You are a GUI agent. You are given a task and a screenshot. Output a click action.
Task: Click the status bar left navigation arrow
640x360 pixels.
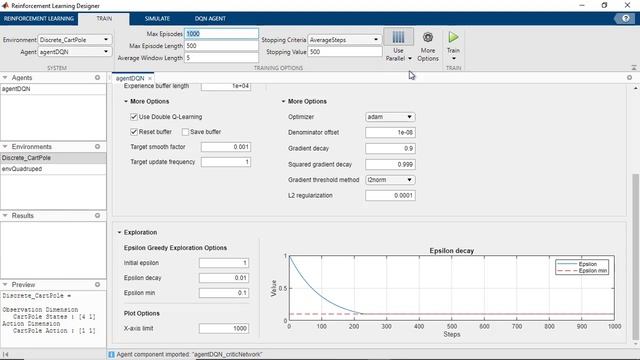point(5,355)
